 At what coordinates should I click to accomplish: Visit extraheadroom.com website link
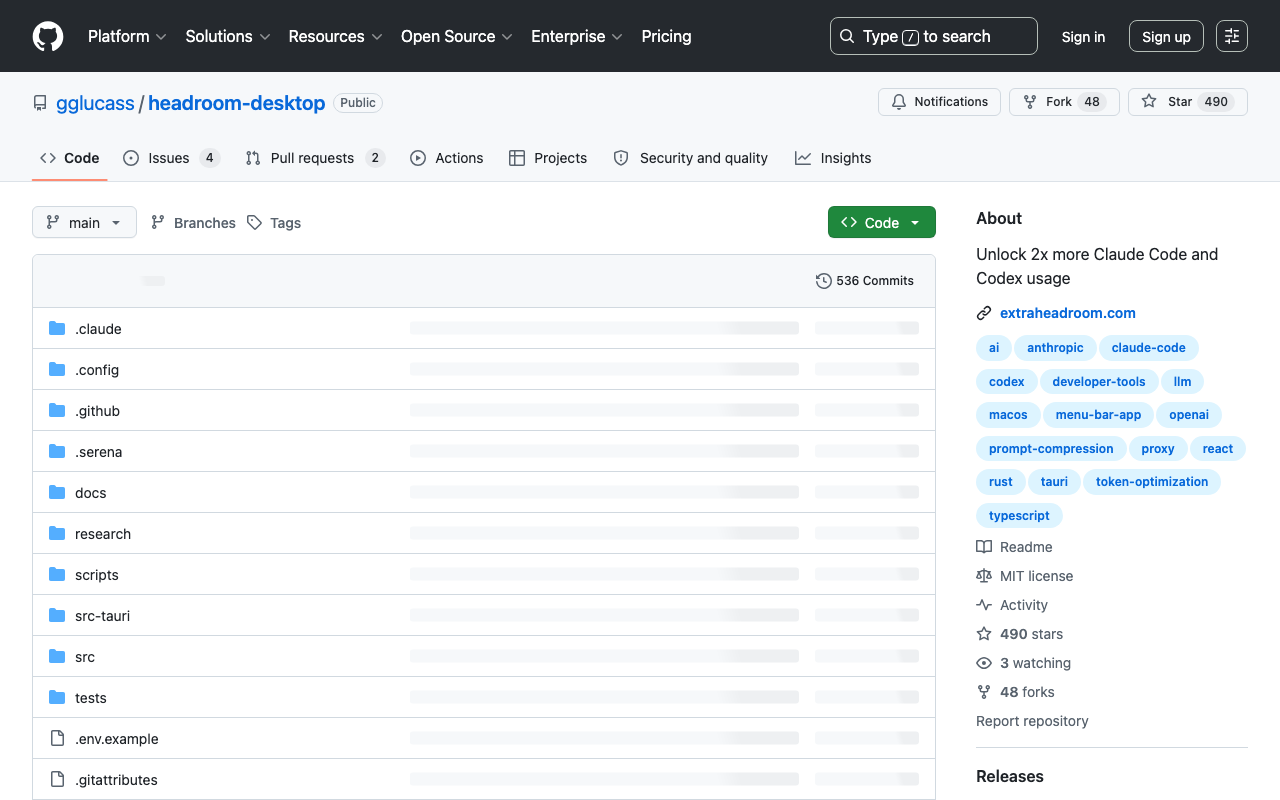click(1068, 313)
